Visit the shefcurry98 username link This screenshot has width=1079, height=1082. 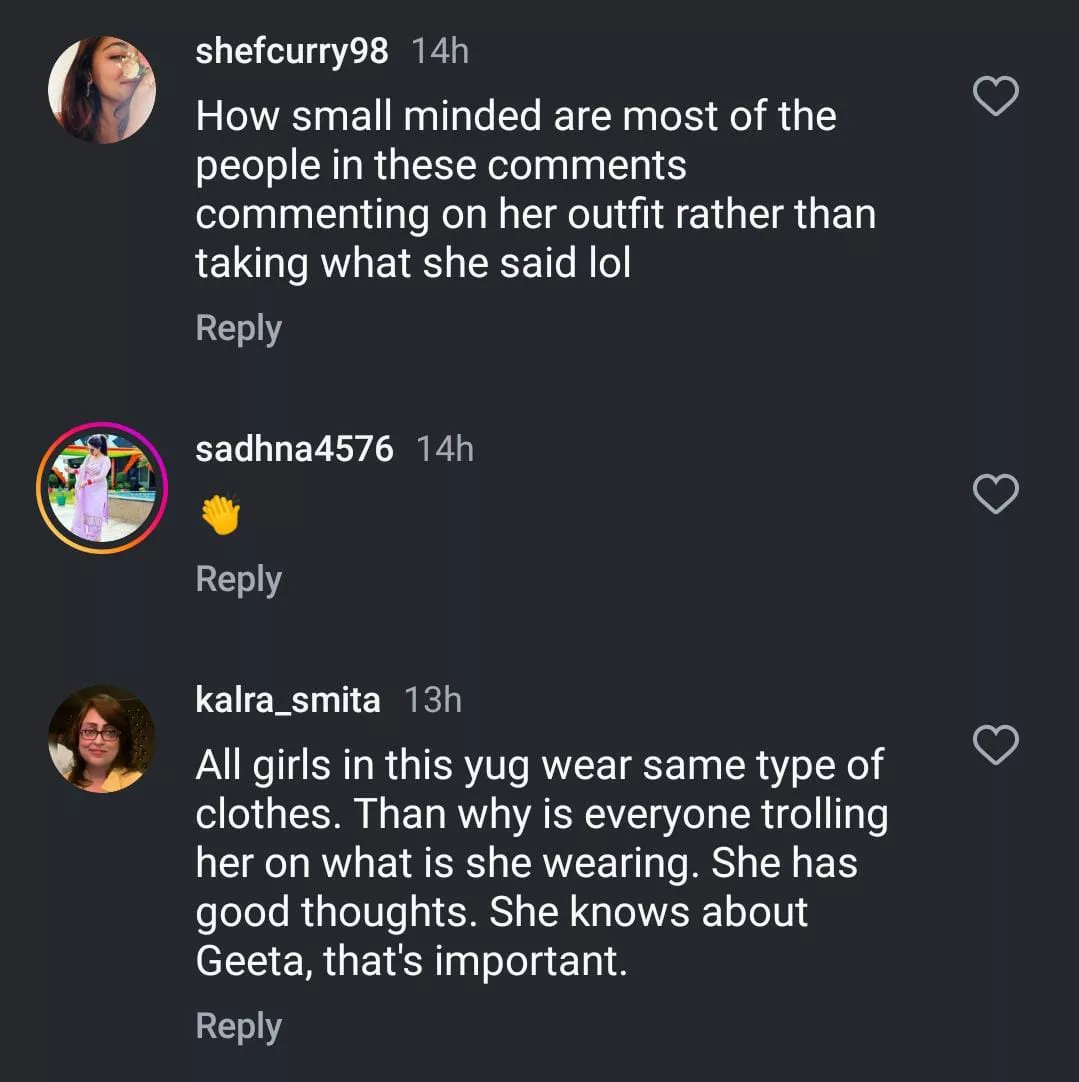click(x=291, y=52)
